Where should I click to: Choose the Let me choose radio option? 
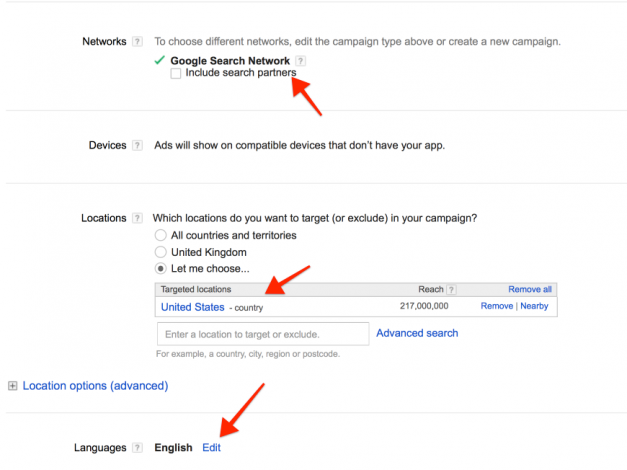(160, 269)
